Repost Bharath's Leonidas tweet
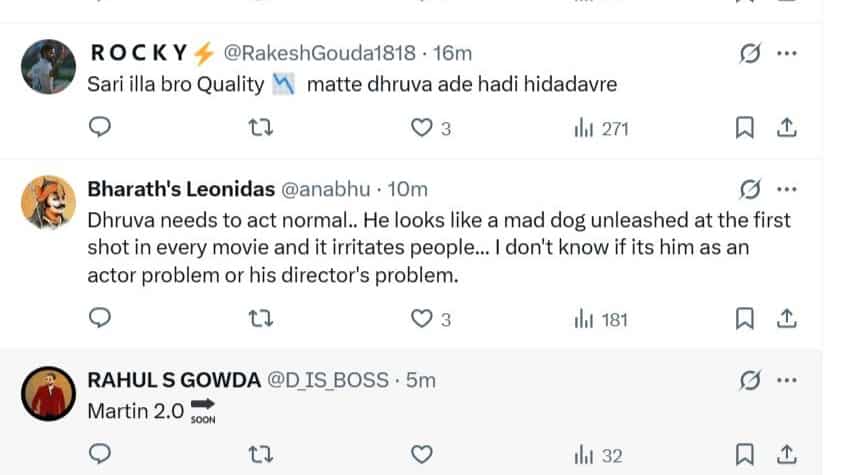Screen dimensions: 845x475 (x=260, y=319)
